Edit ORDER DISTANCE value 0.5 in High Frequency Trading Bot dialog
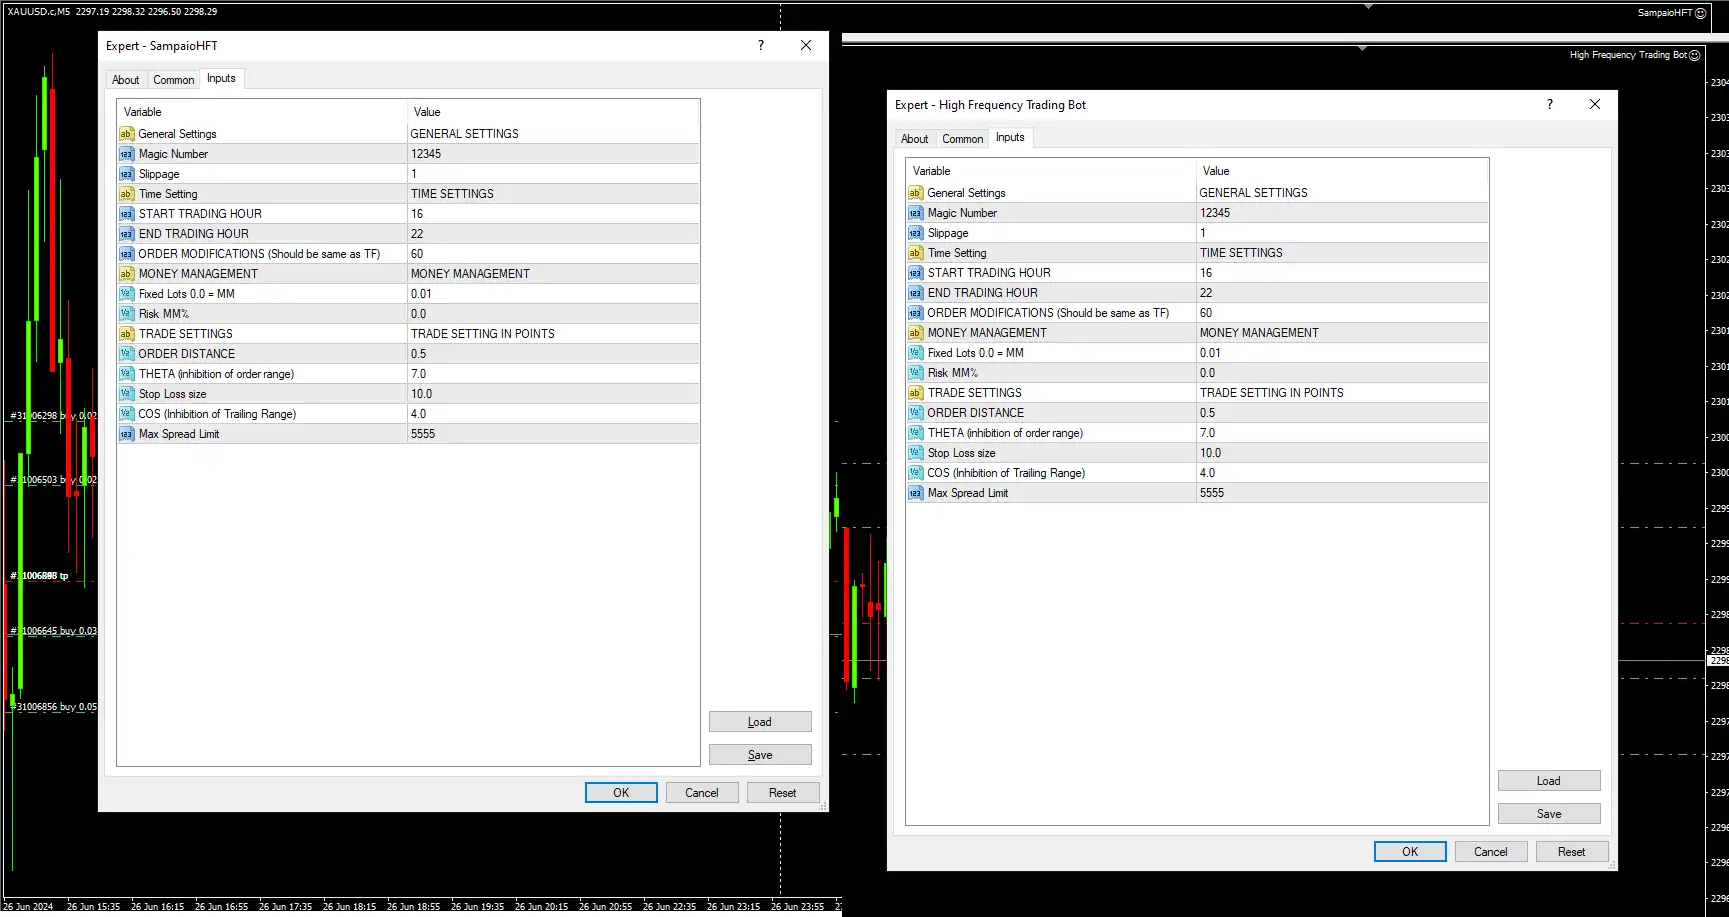This screenshot has height=917, width=1729. pos(1342,413)
